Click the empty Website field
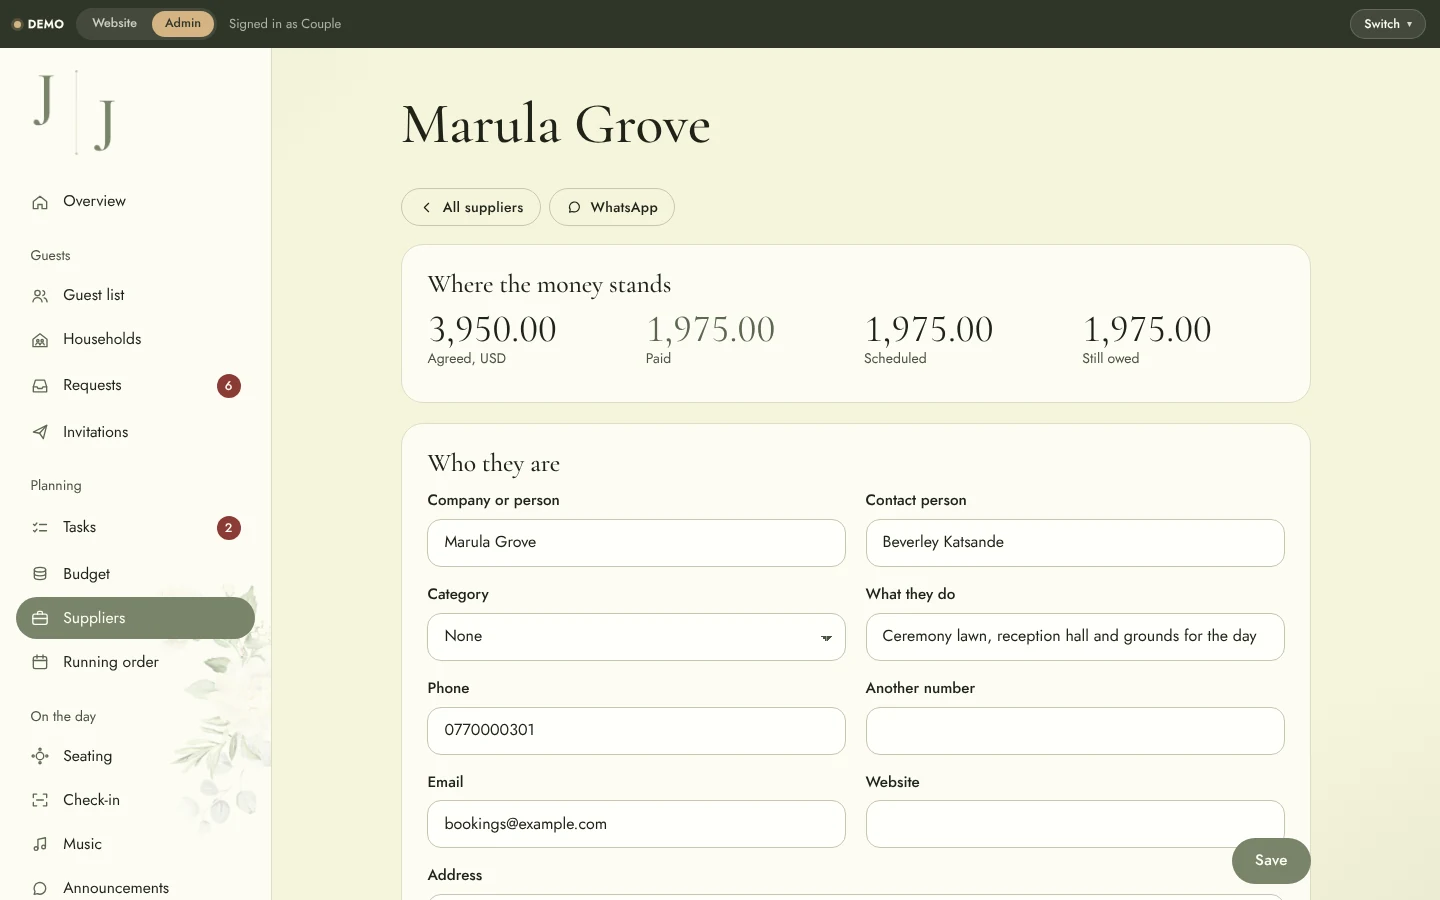This screenshot has width=1440, height=900. [1075, 824]
